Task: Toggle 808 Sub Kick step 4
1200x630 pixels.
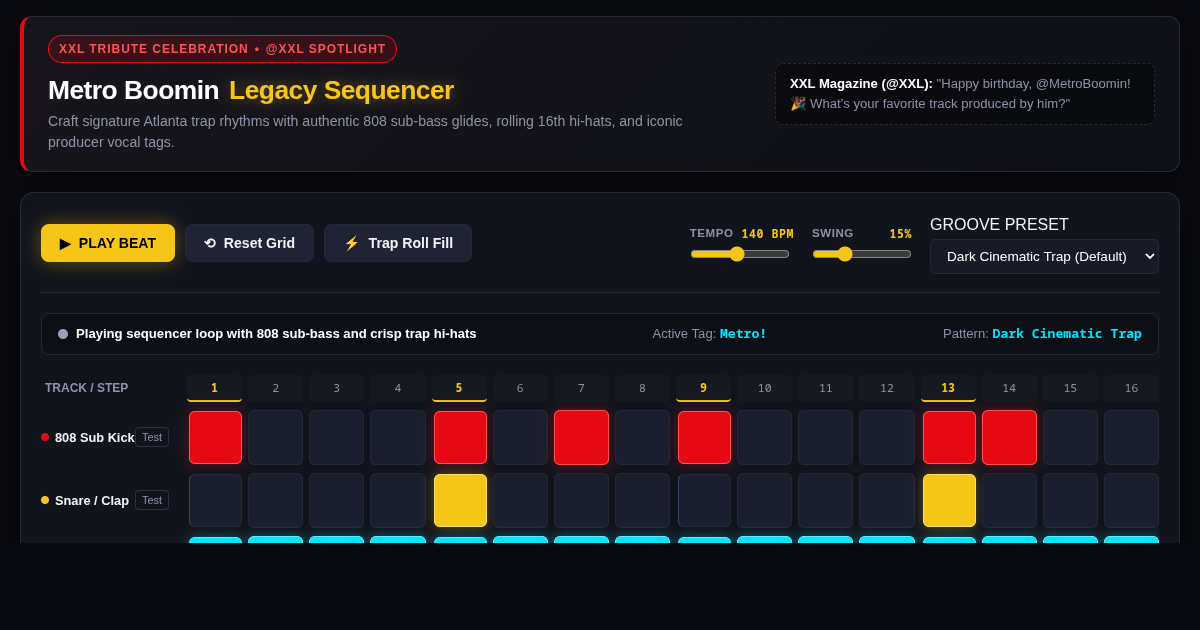Action: pos(398,437)
